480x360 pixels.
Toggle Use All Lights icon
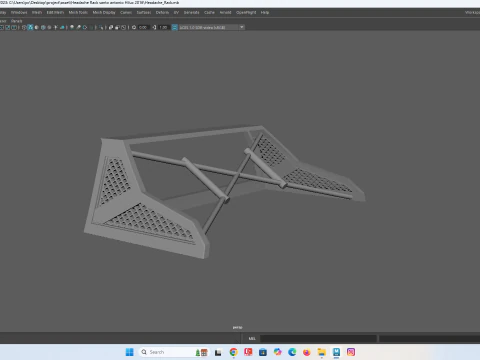pos(55,27)
